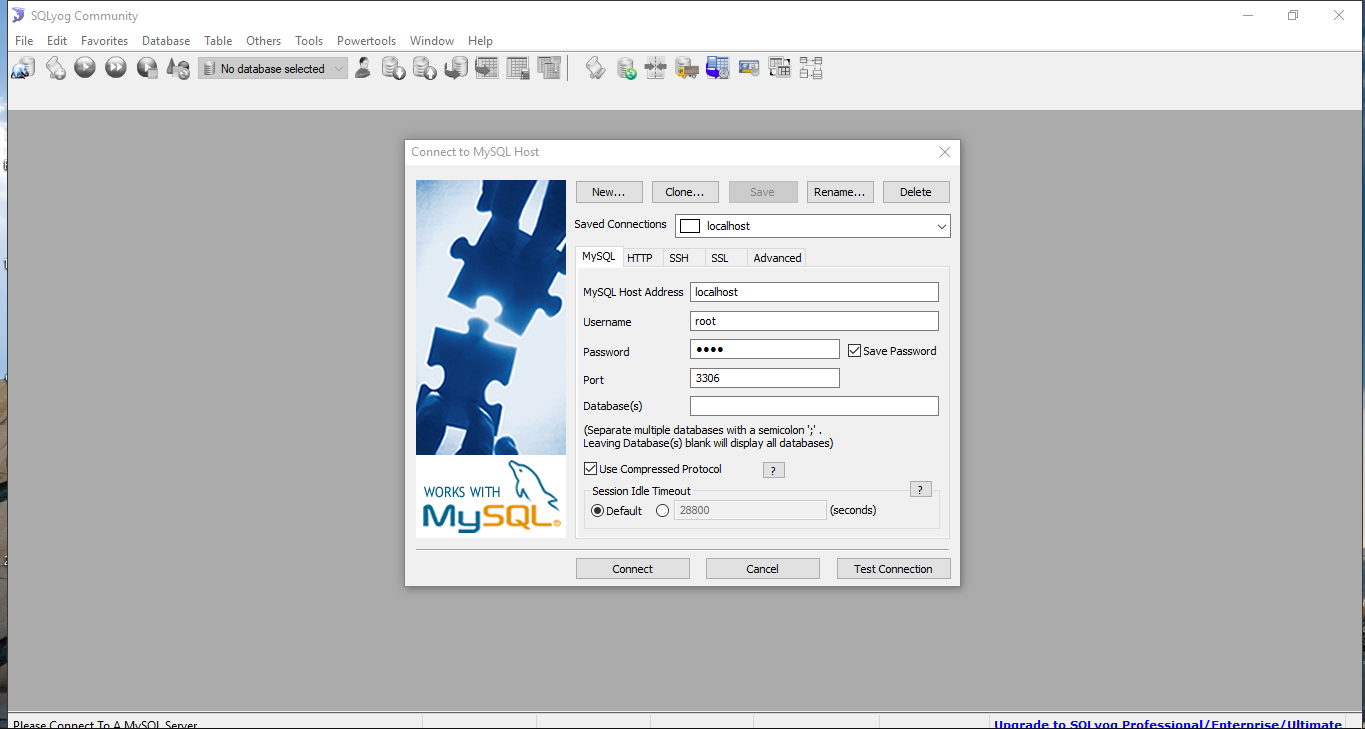Click the New Query Editor scroll-with-plus icon

55,68
